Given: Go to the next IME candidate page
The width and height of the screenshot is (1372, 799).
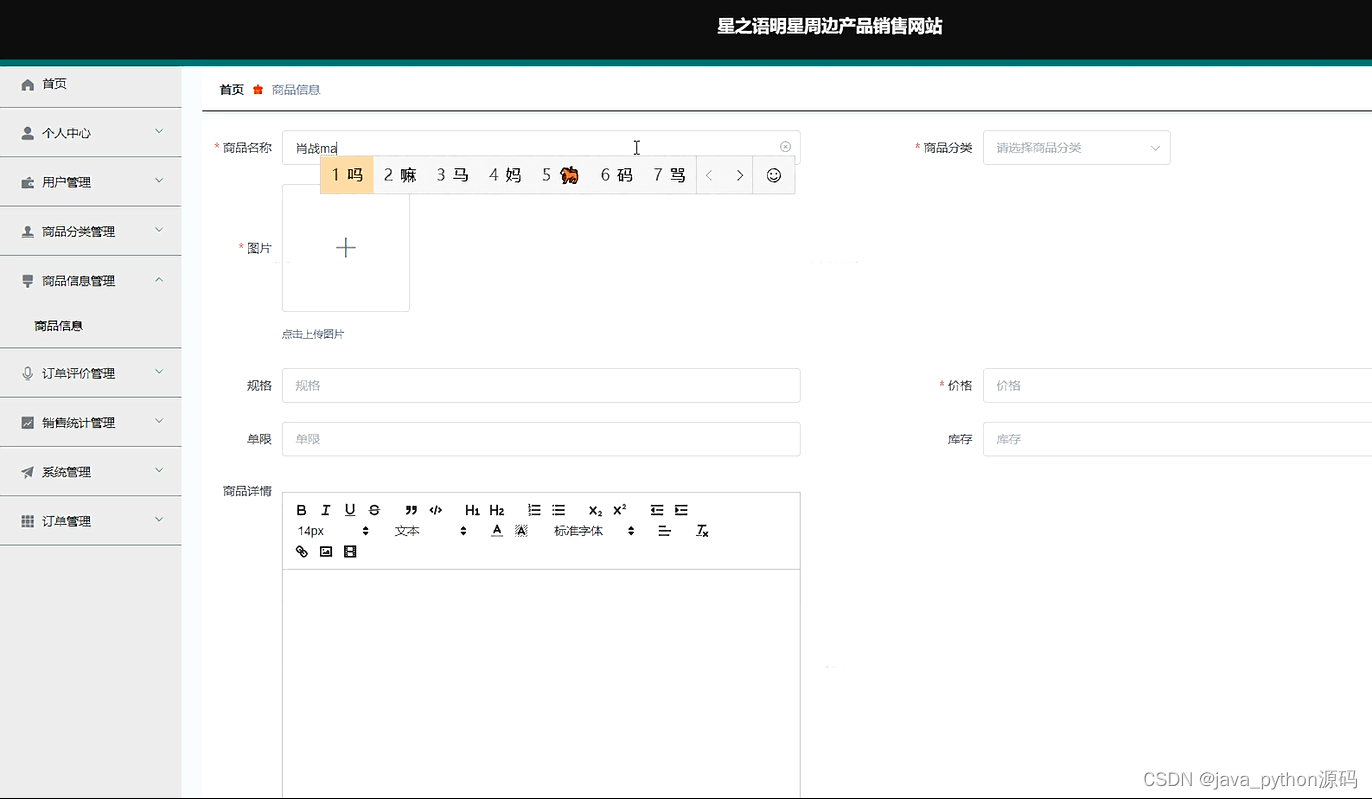Looking at the screenshot, I should (739, 175).
